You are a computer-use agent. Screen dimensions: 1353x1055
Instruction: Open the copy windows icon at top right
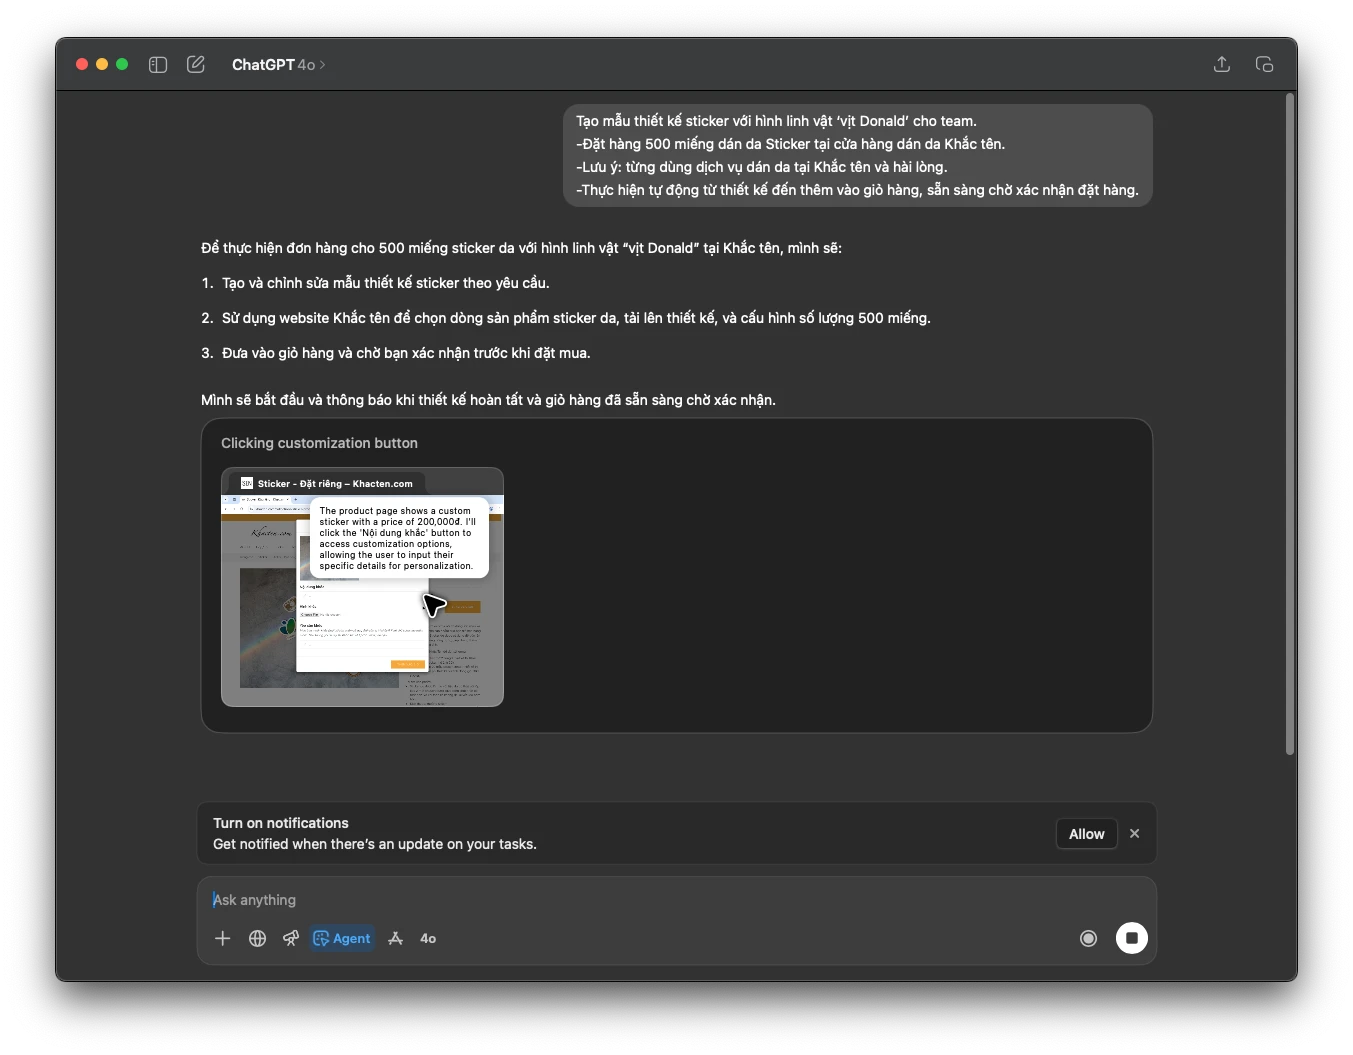coord(1264,64)
